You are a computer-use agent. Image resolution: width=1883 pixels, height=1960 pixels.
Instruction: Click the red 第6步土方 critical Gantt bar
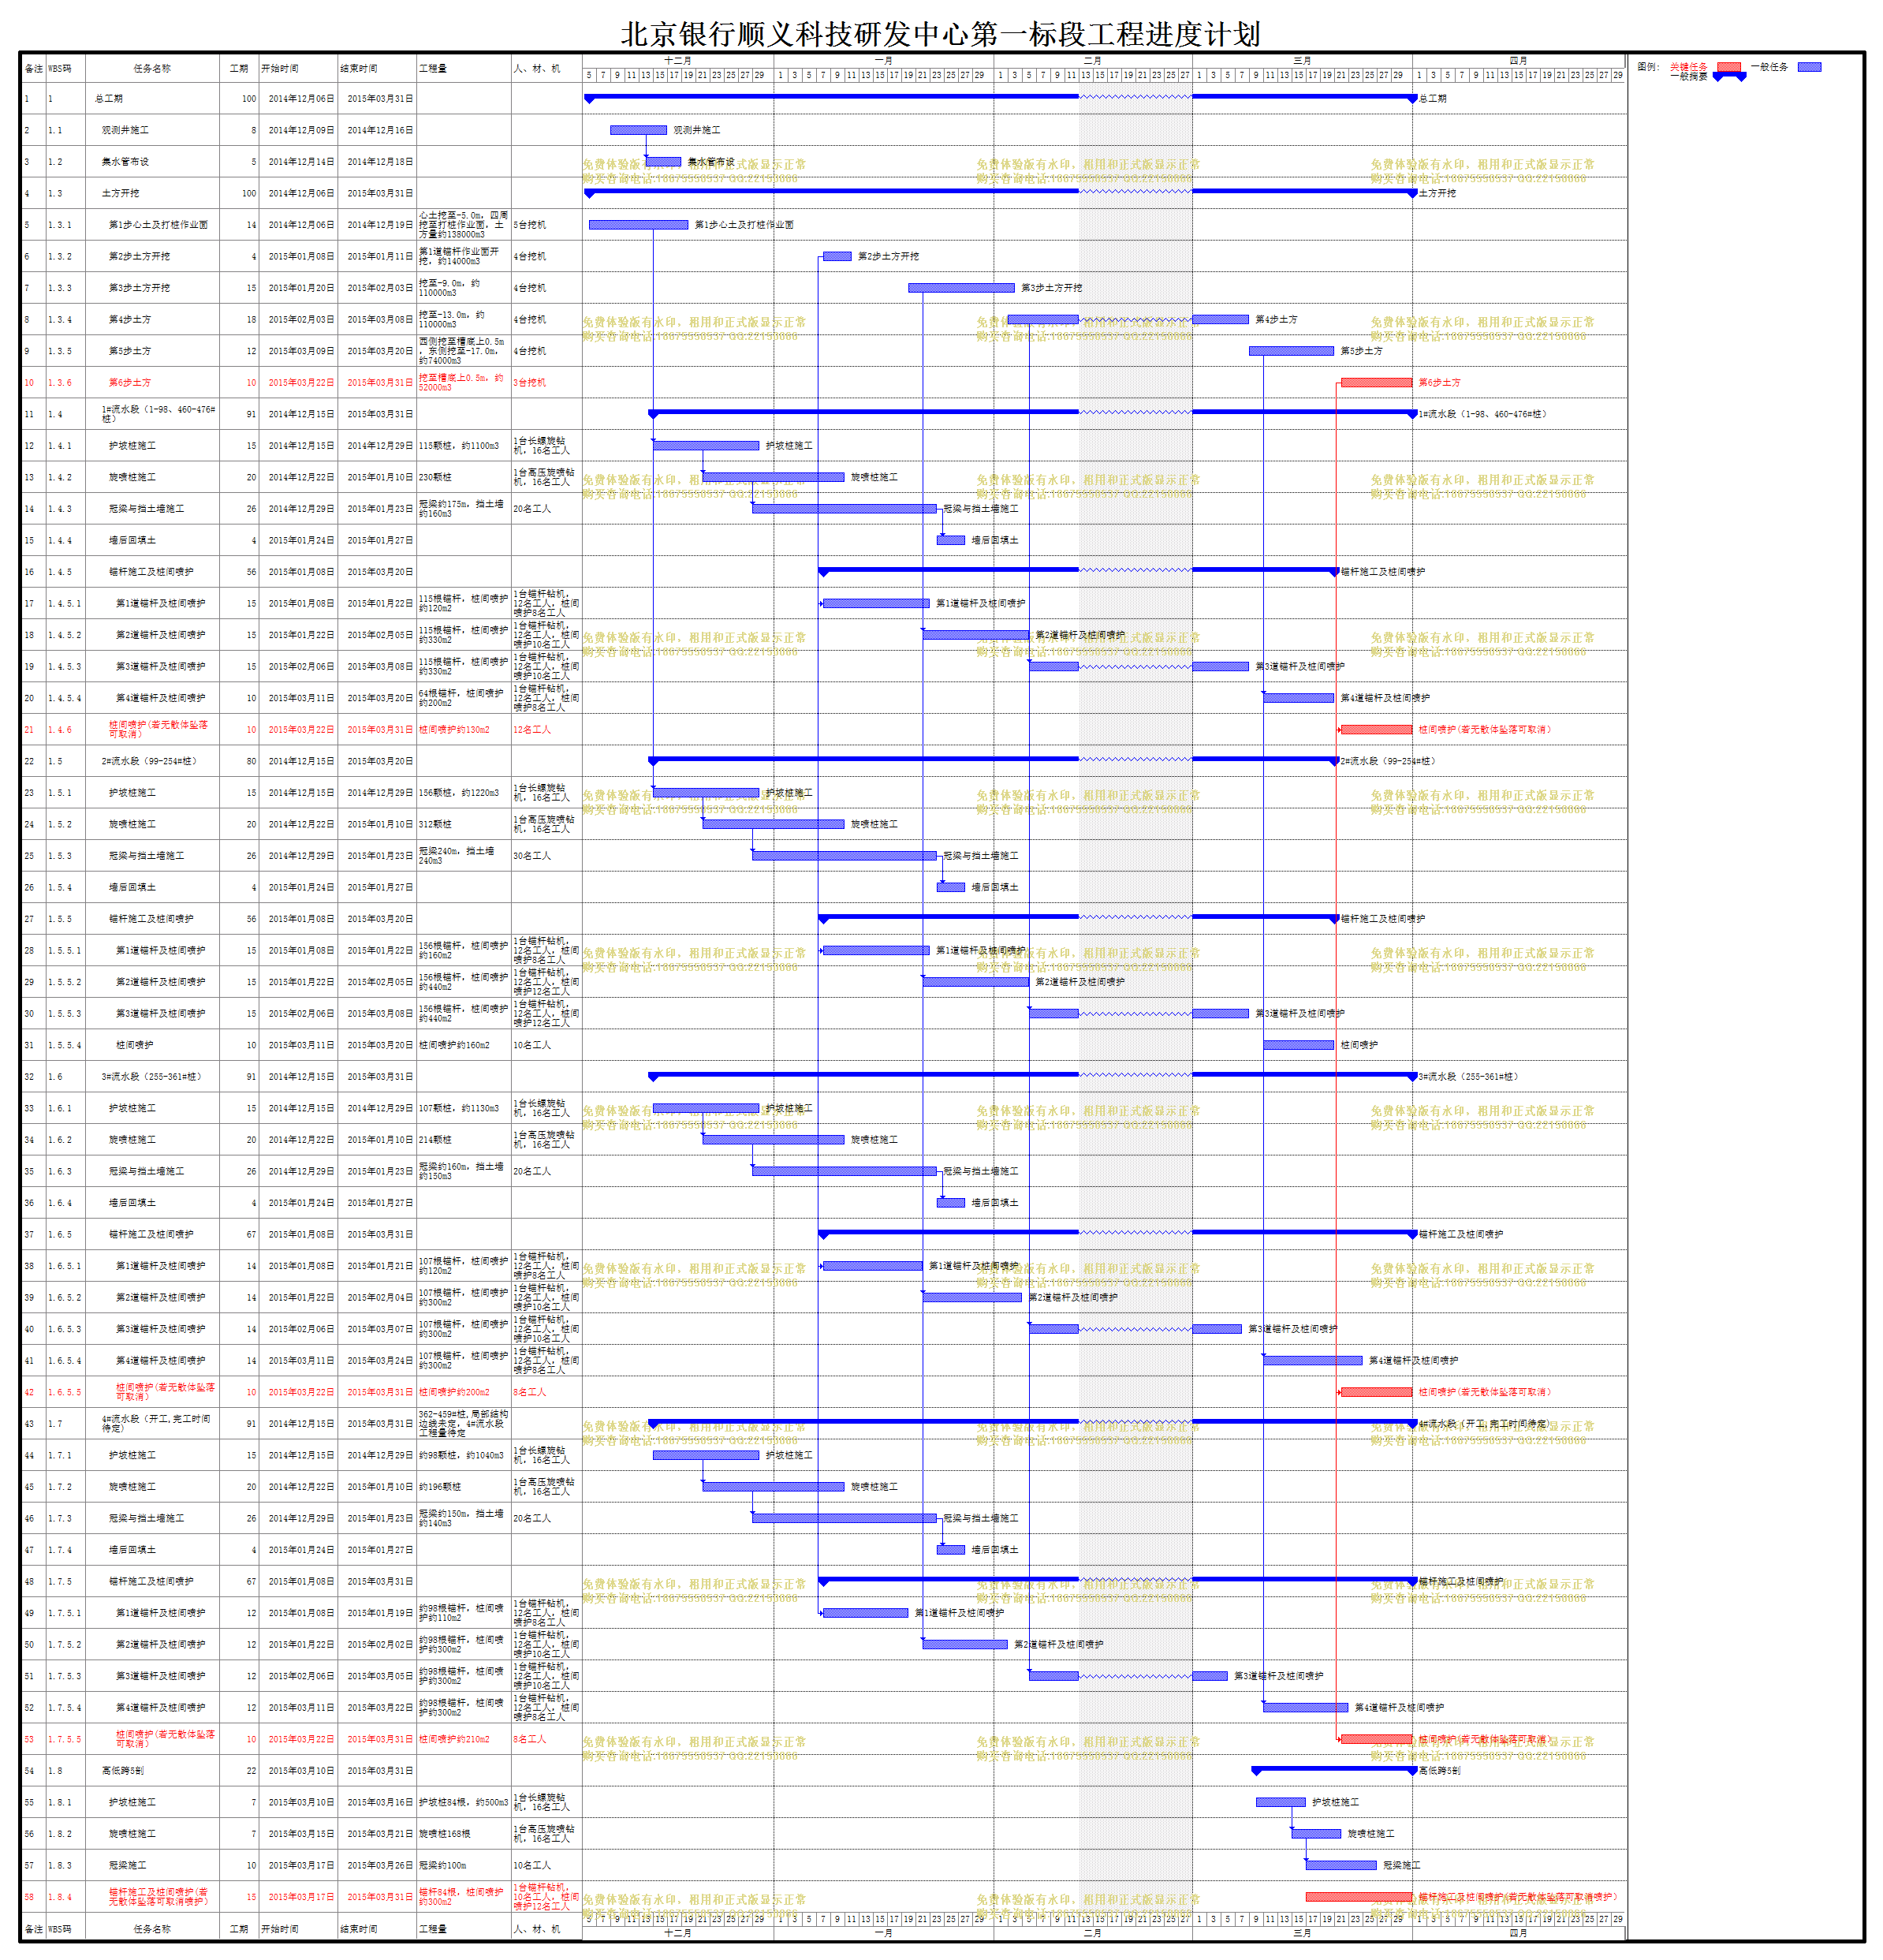point(1376,383)
